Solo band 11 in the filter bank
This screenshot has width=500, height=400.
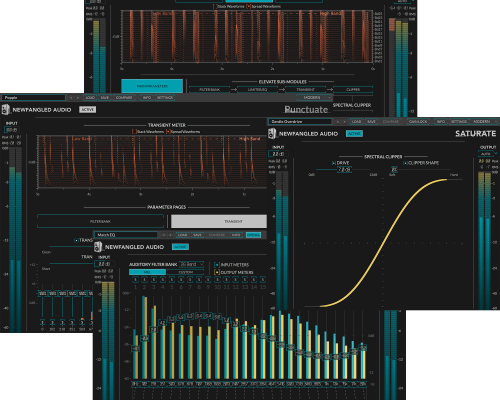[226, 280]
